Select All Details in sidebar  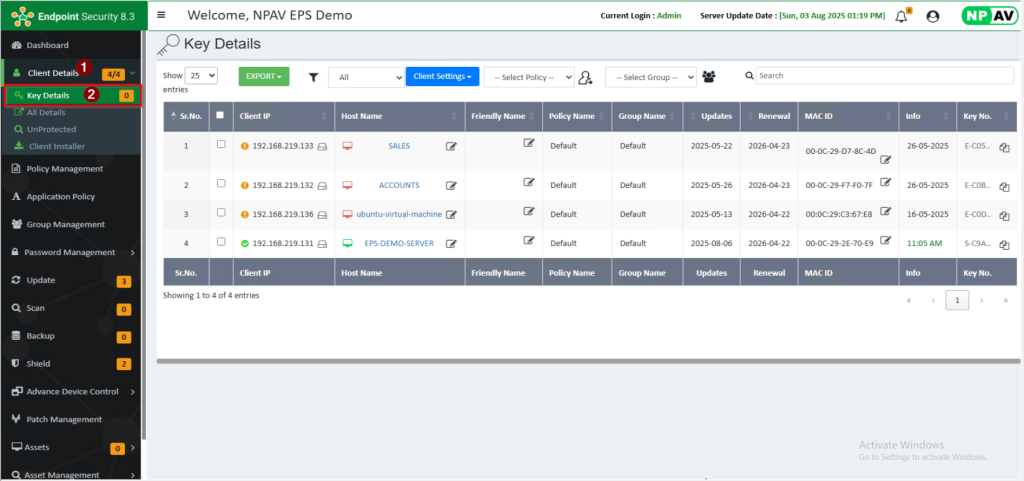[45, 112]
